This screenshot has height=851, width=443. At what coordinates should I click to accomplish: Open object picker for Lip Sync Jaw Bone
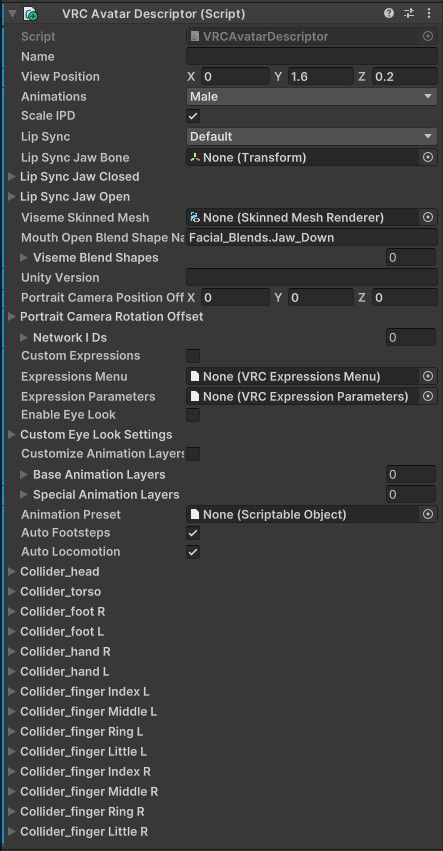(428, 157)
